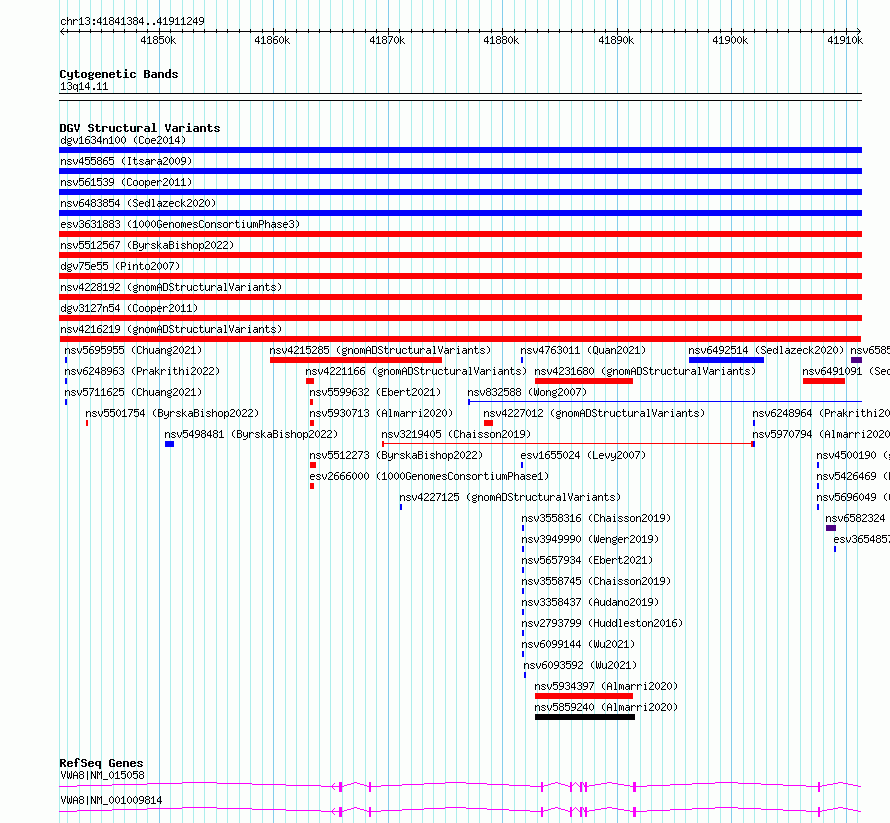Click esv2666000 (1000GenomesConsortiumPhase1) label

tap(429, 476)
